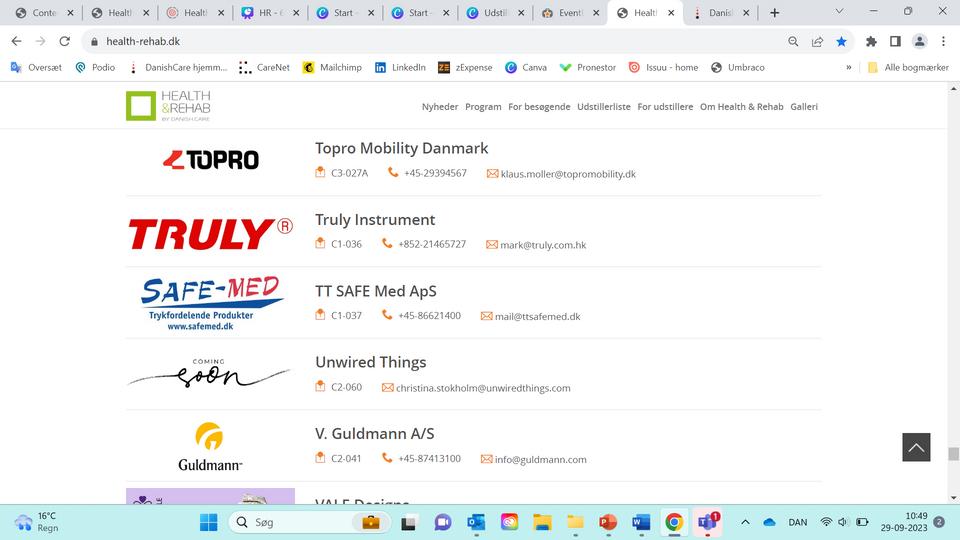
Task: Email klaus.moller@topromobility.dk
Action: click(x=568, y=174)
